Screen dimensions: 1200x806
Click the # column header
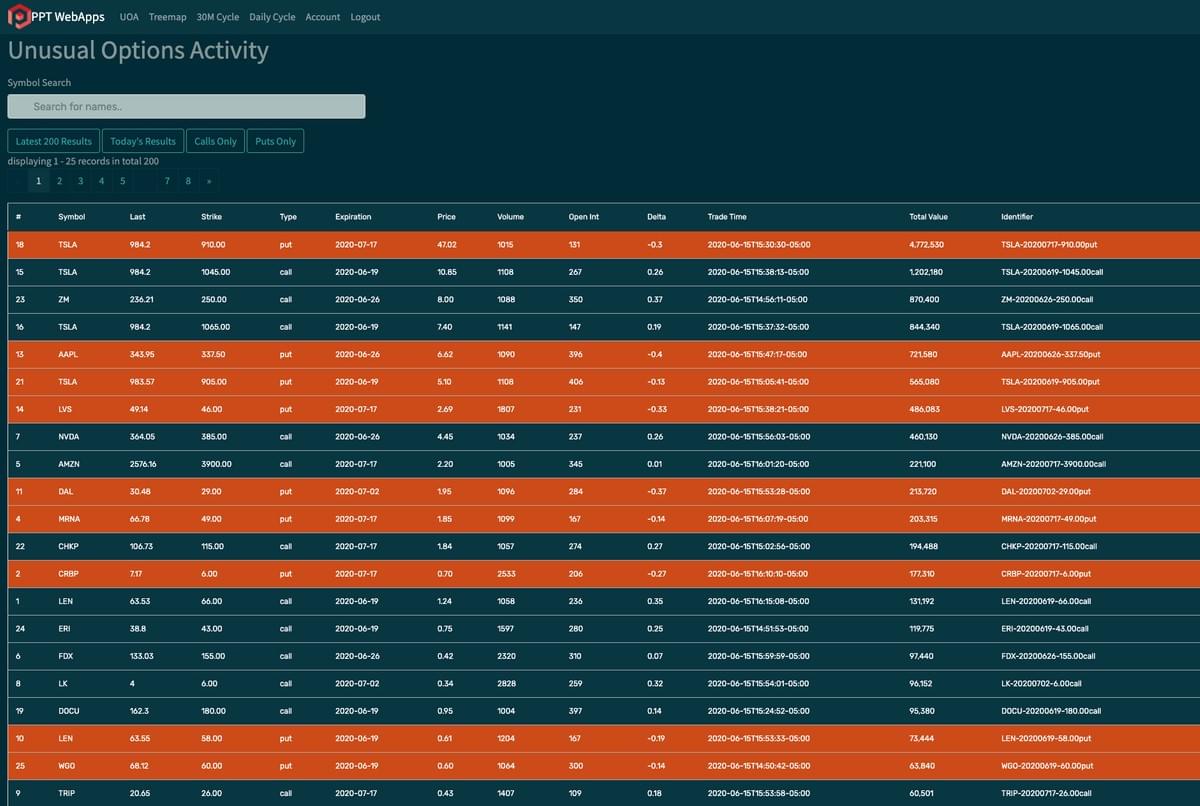click(x=19, y=217)
